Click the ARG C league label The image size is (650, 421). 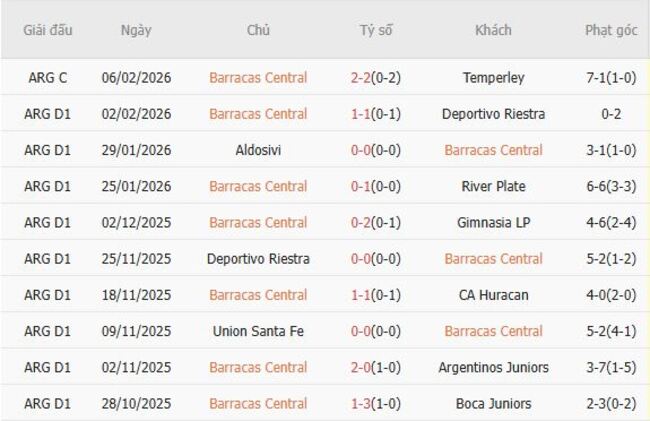48,77
